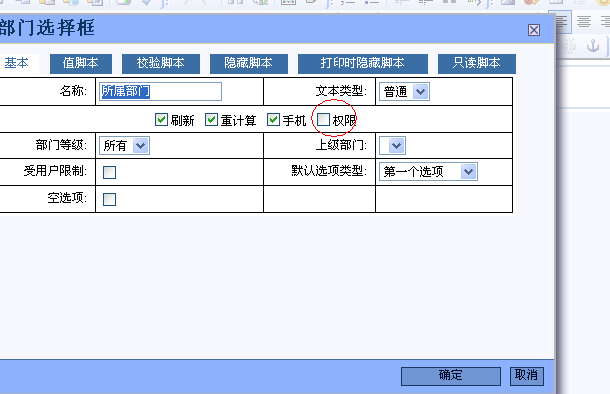Toggle the 刷新 checkbox
610x394 pixels.
[x=161, y=120]
